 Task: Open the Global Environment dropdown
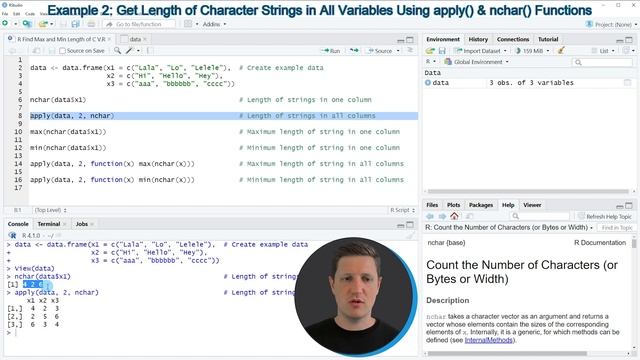(x=476, y=62)
